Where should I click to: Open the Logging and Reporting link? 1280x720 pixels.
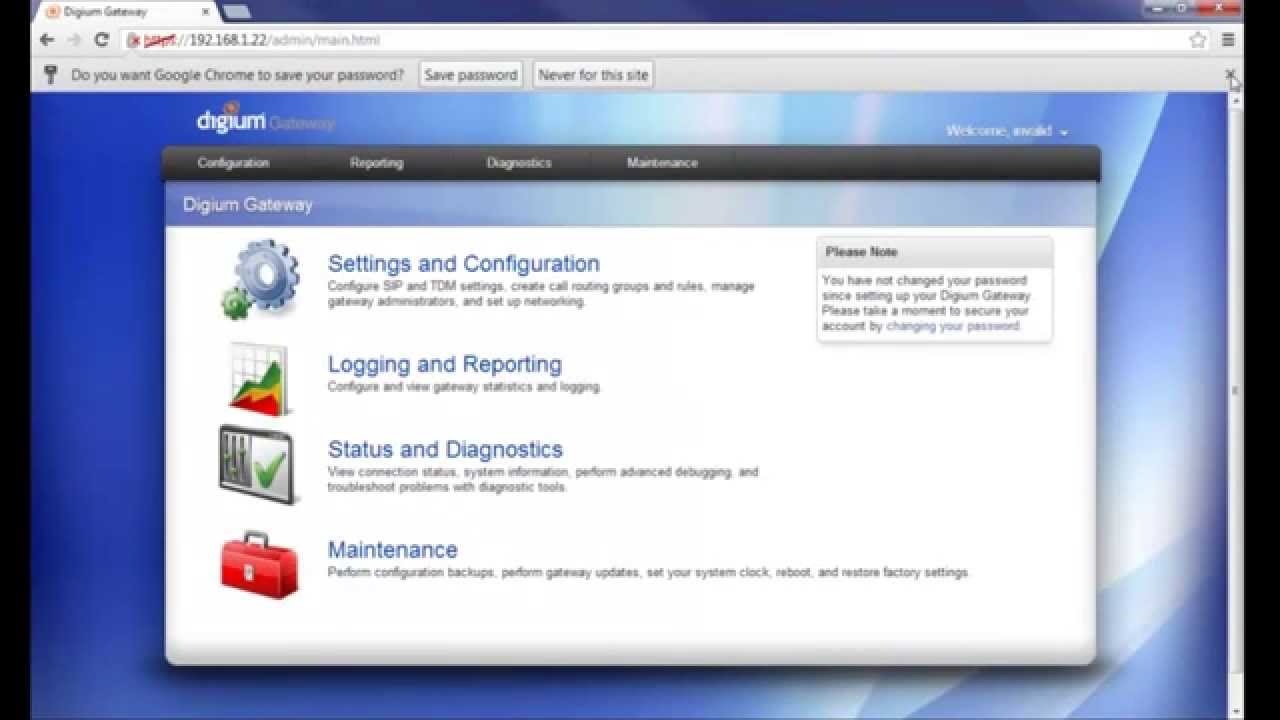[x=445, y=364]
